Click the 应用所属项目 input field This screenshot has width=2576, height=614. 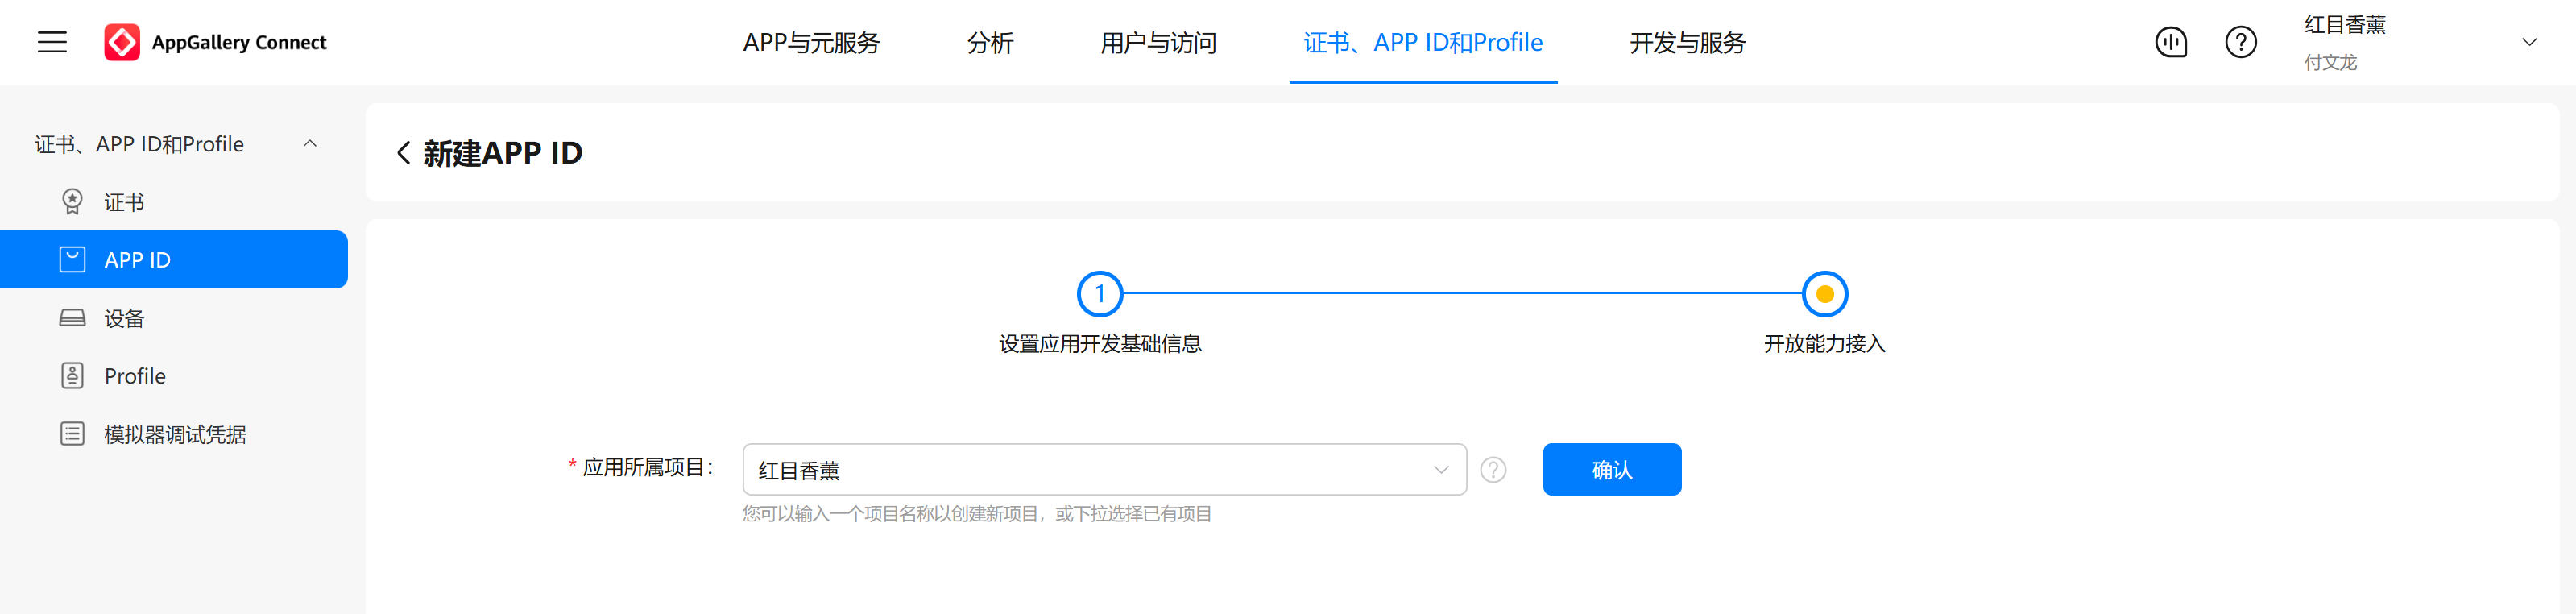click(x=1105, y=470)
